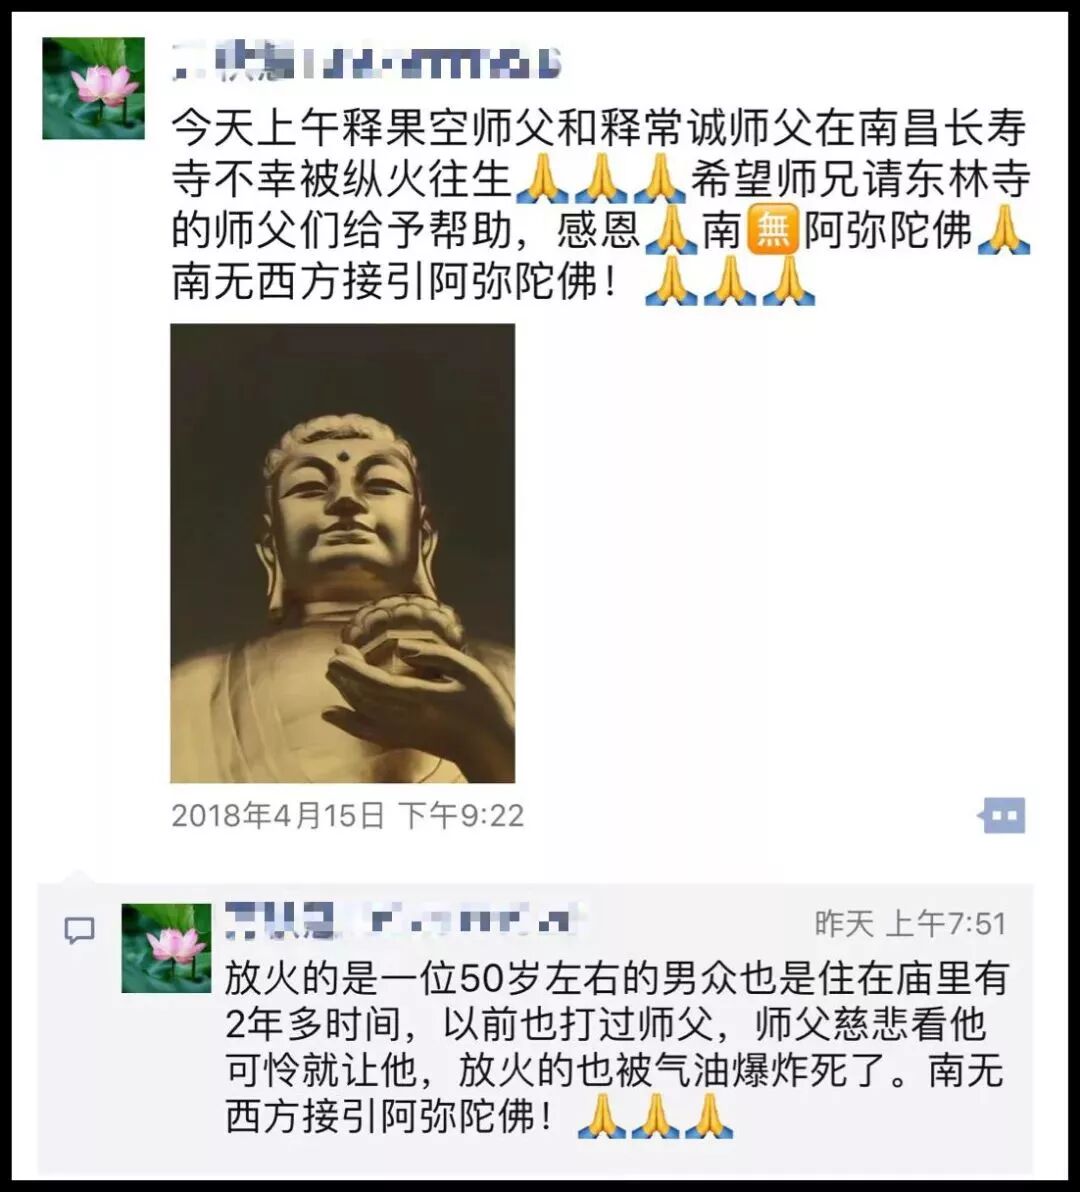Open the poster's lotus avatar above the post
Image resolution: width=1080 pixels, height=1192 pixels.
click(93, 88)
